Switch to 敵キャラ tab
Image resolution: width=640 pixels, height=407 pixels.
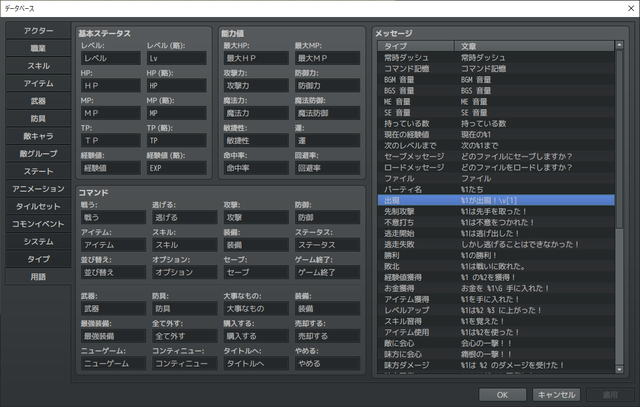tap(38, 136)
